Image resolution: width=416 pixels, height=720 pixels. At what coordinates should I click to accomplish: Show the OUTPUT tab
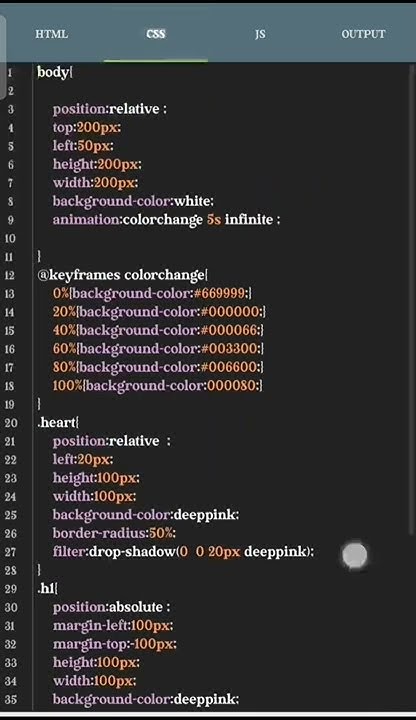coord(363,34)
